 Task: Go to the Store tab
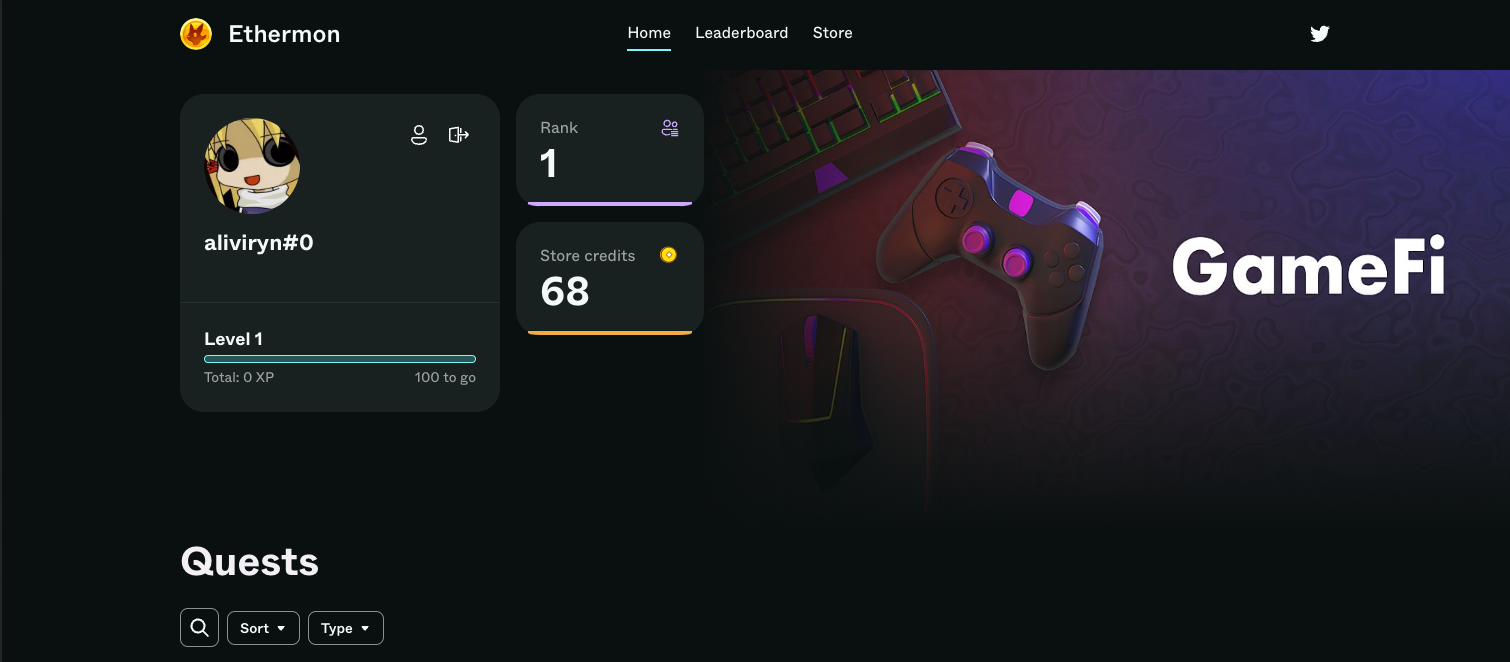point(832,33)
